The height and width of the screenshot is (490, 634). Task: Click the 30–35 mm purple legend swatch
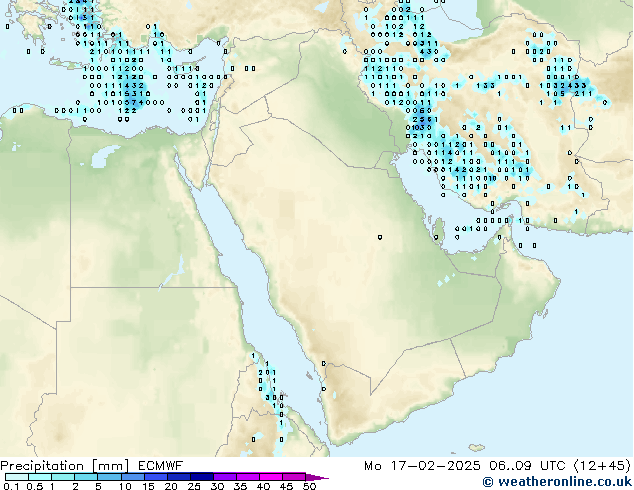point(225,477)
